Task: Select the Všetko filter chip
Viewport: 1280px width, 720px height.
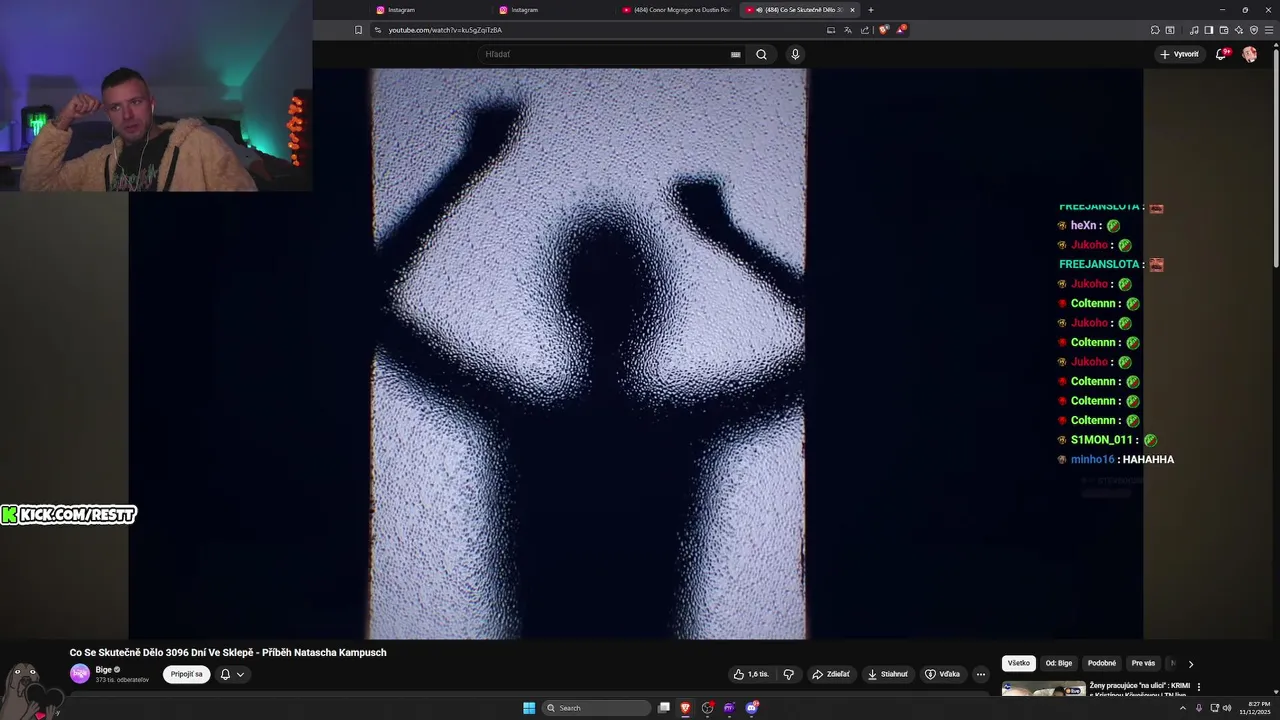Action: (1019, 663)
